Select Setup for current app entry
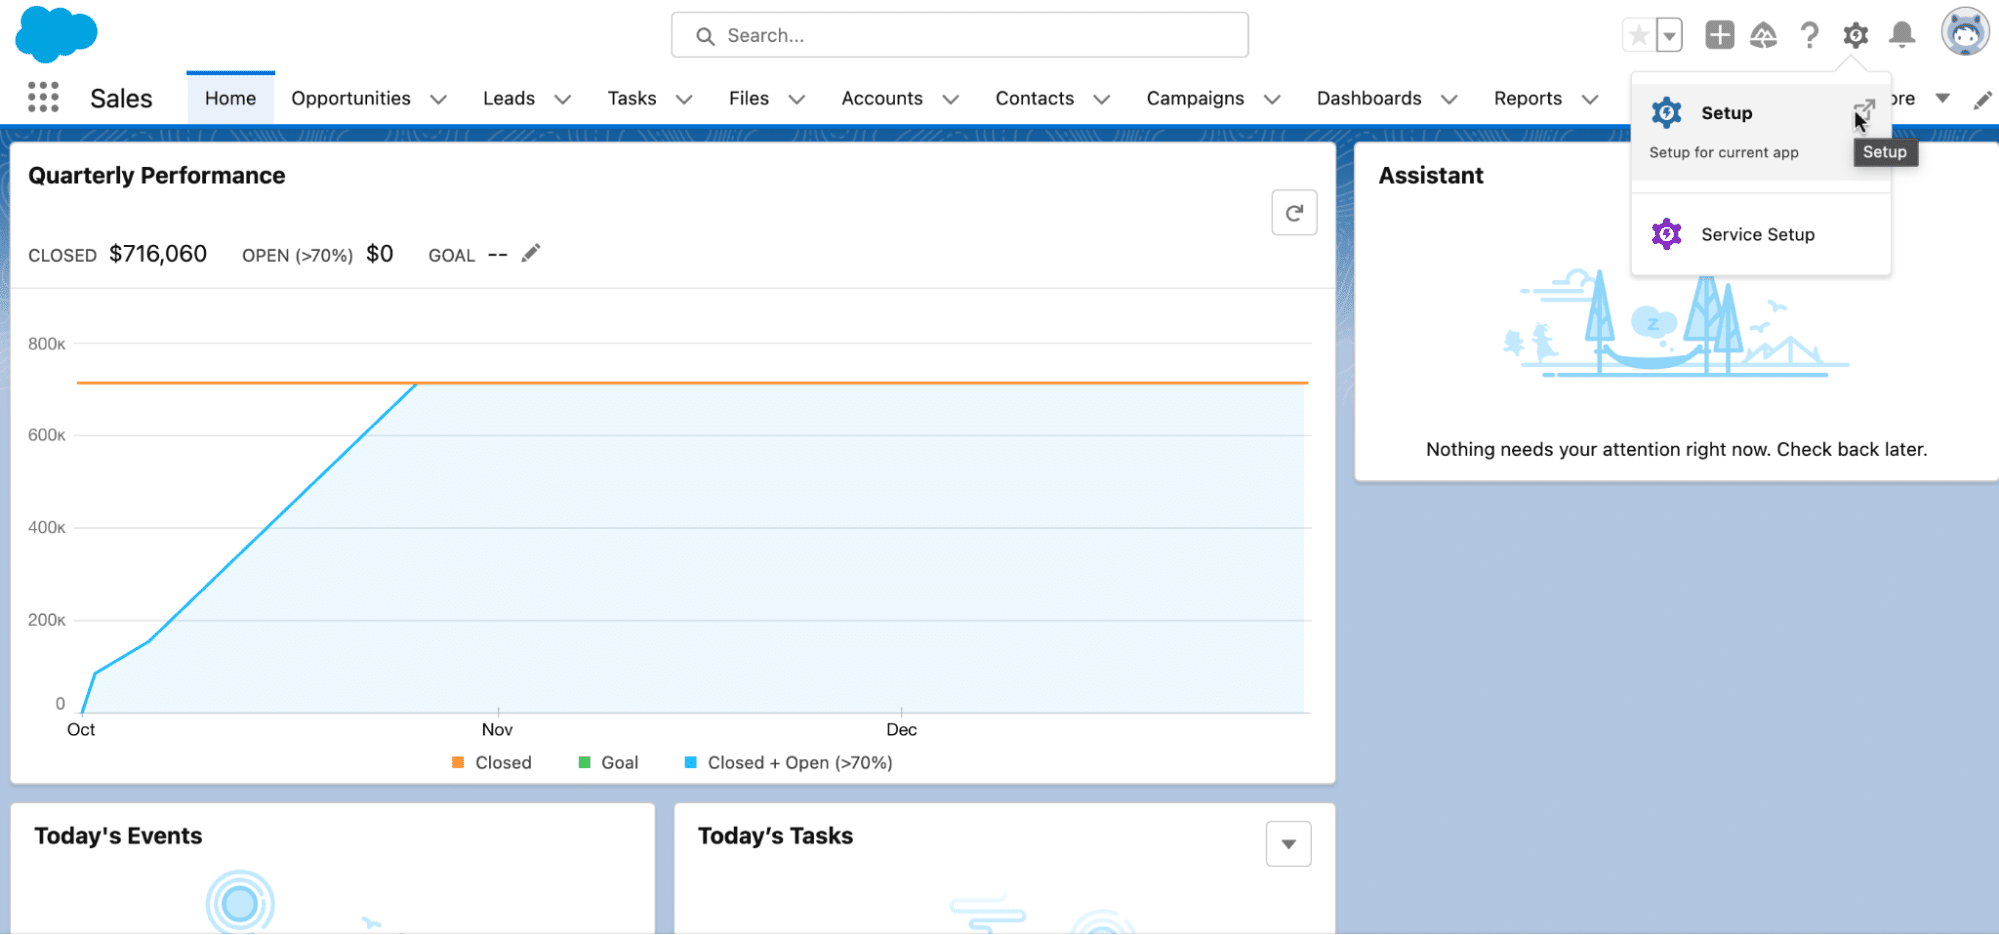This screenshot has width=1999, height=935. click(x=1760, y=131)
